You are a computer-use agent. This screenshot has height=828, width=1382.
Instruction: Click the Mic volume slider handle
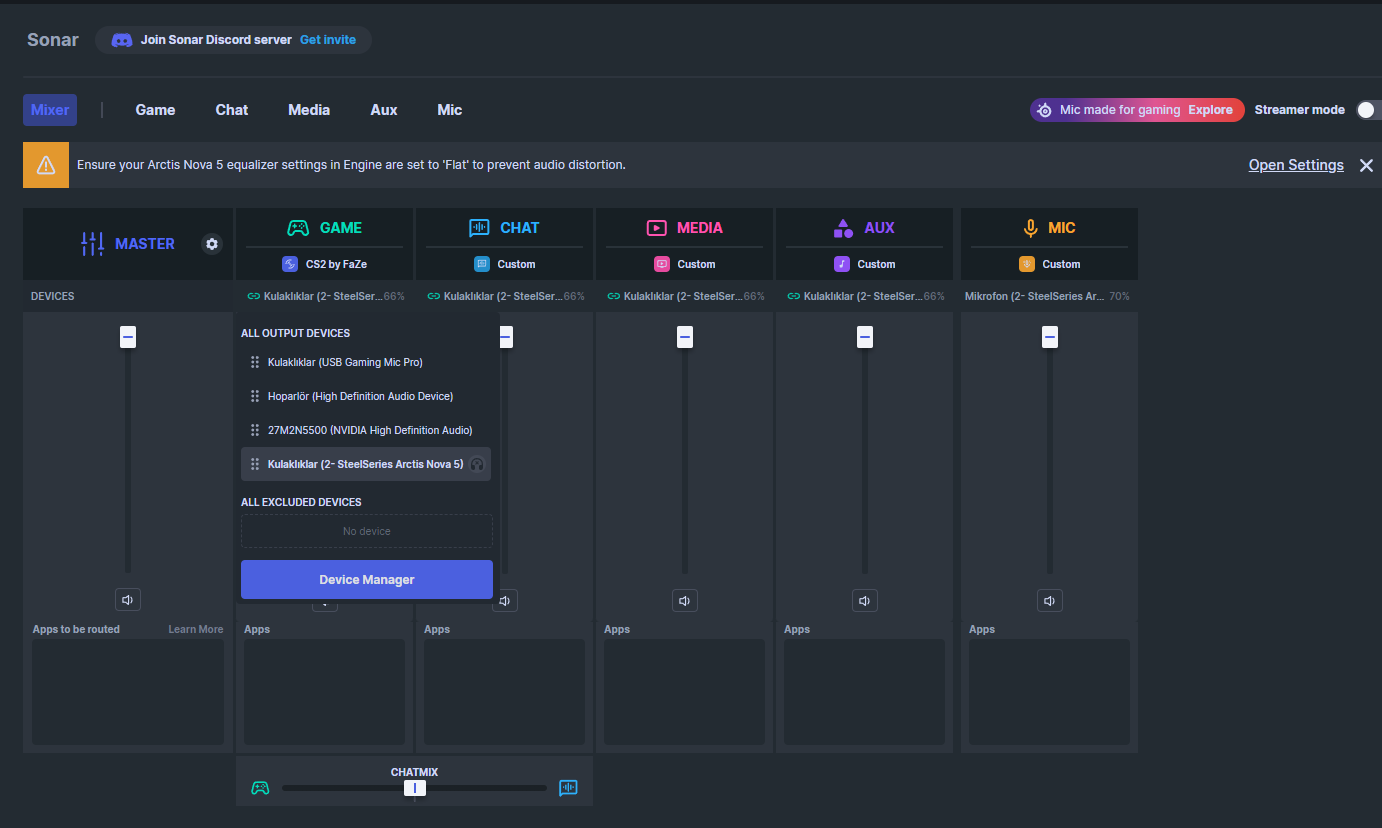click(x=1050, y=337)
